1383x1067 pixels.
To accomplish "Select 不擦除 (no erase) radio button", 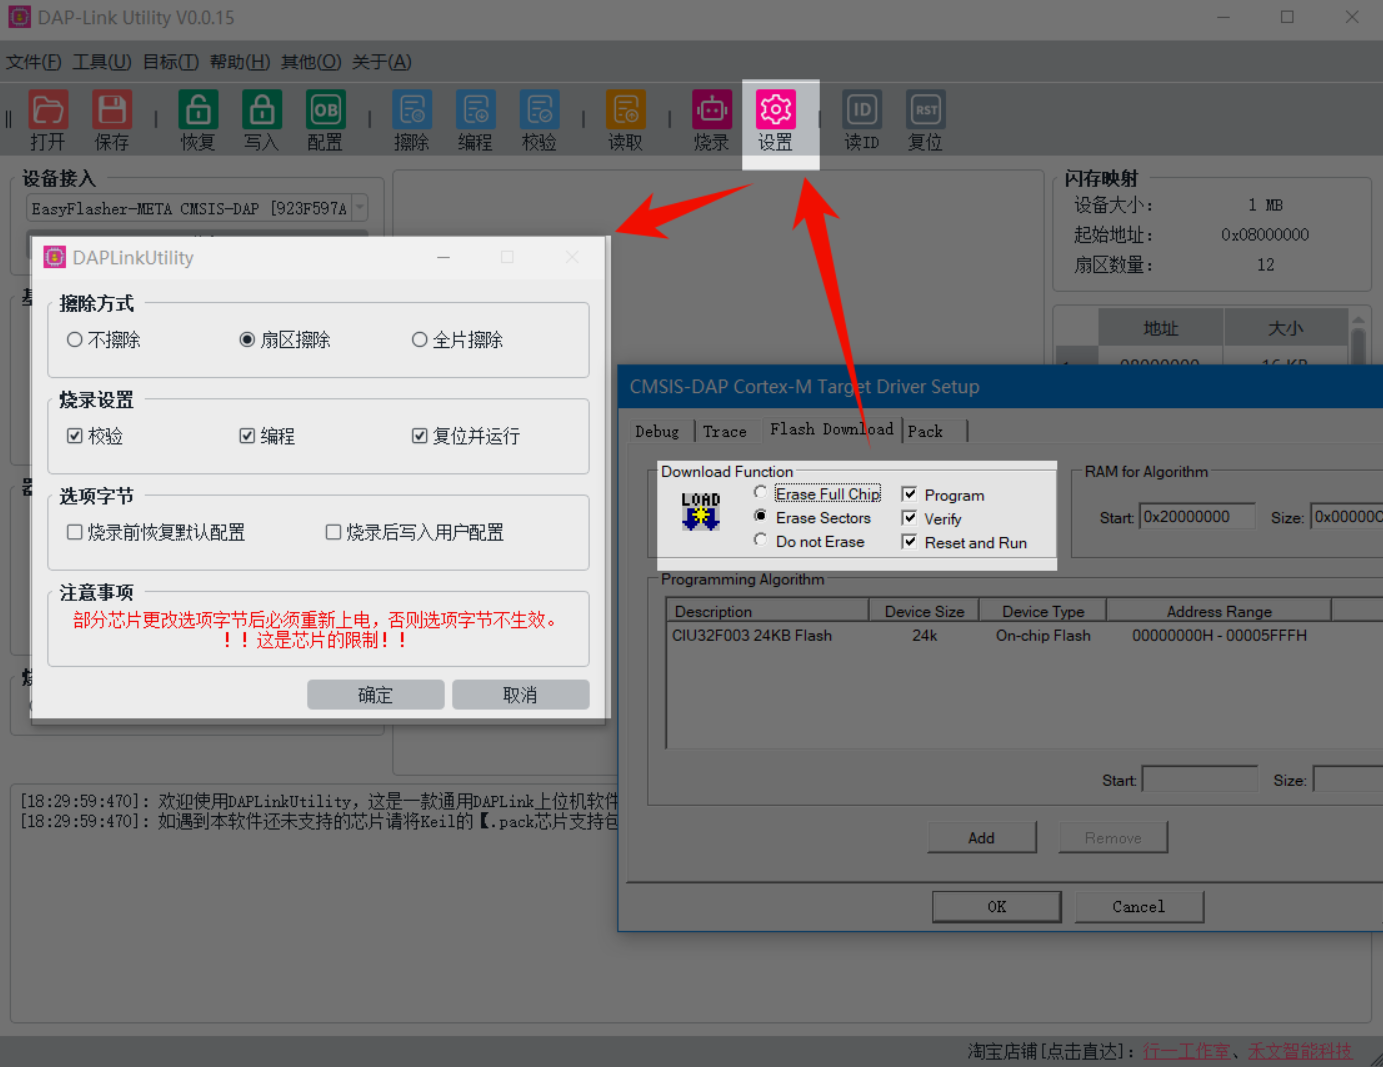I will tap(74, 340).
